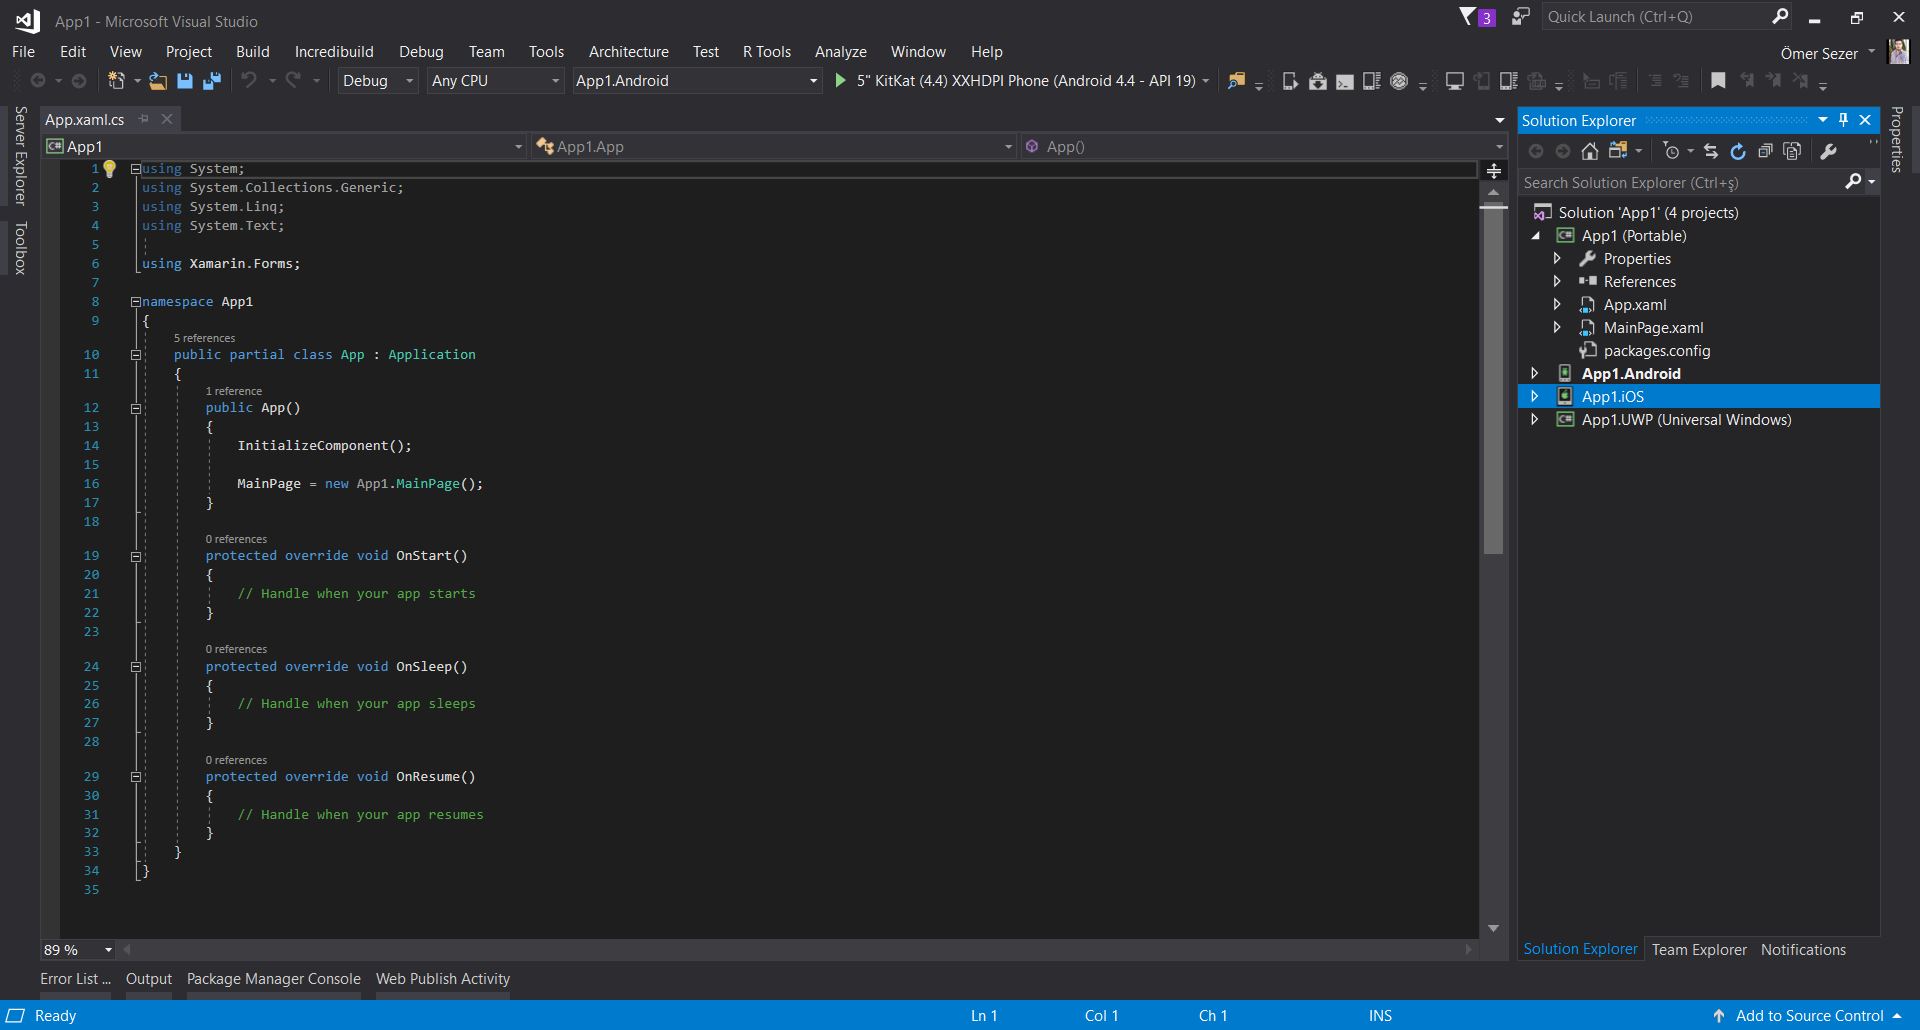The height and width of the screenshot is (1030, 1920).
Task: Open the Android Adb Command Prompt icon
Action: tap(1345, 81)
